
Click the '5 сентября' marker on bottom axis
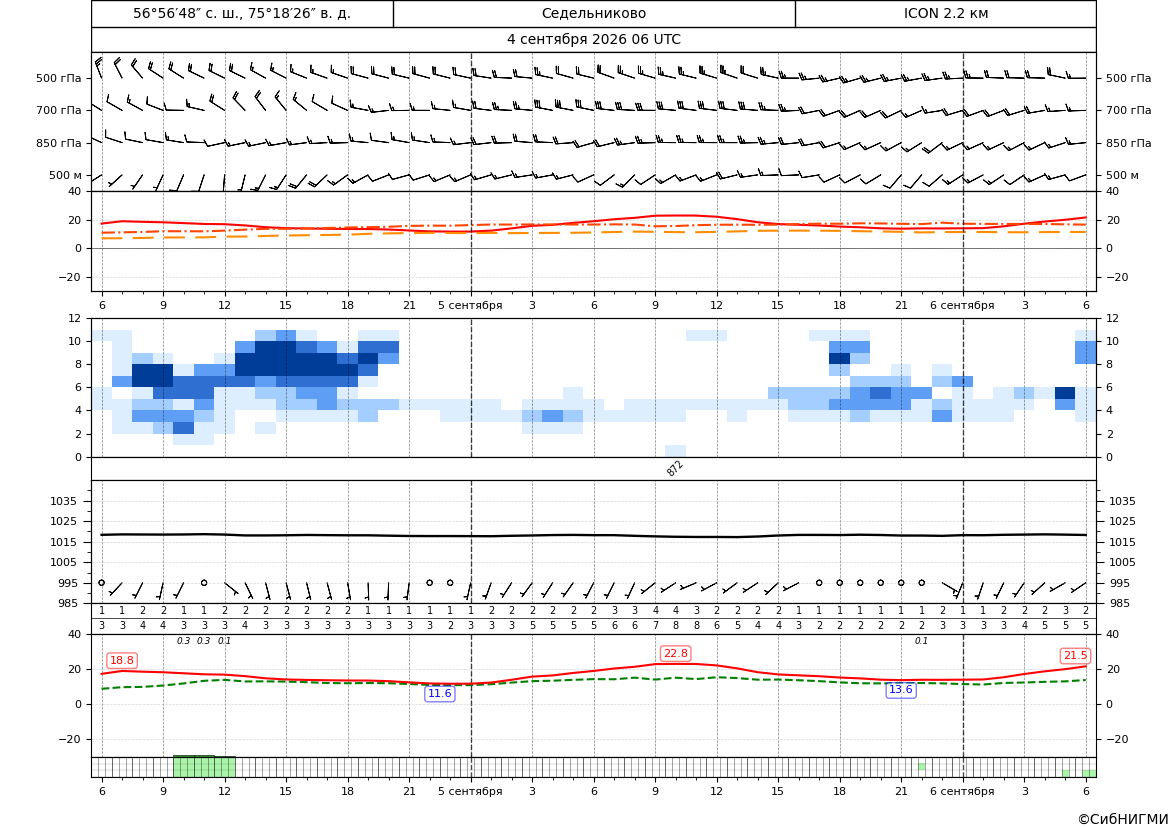[470, 791]
